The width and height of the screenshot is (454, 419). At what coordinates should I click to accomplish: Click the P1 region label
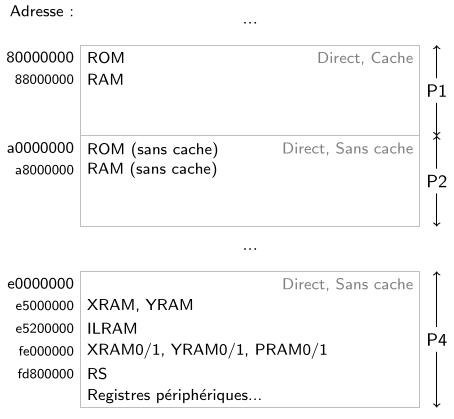click(437, 91)
